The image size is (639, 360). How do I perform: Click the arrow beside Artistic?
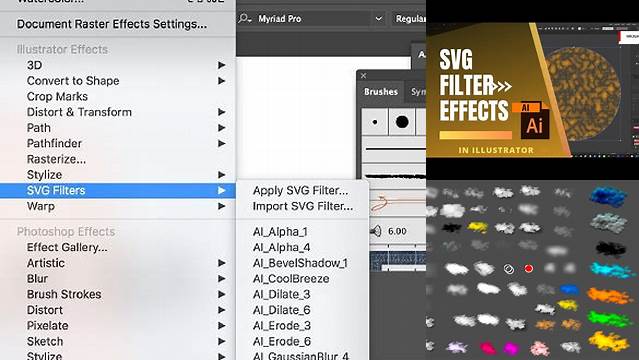coord(221,263)
